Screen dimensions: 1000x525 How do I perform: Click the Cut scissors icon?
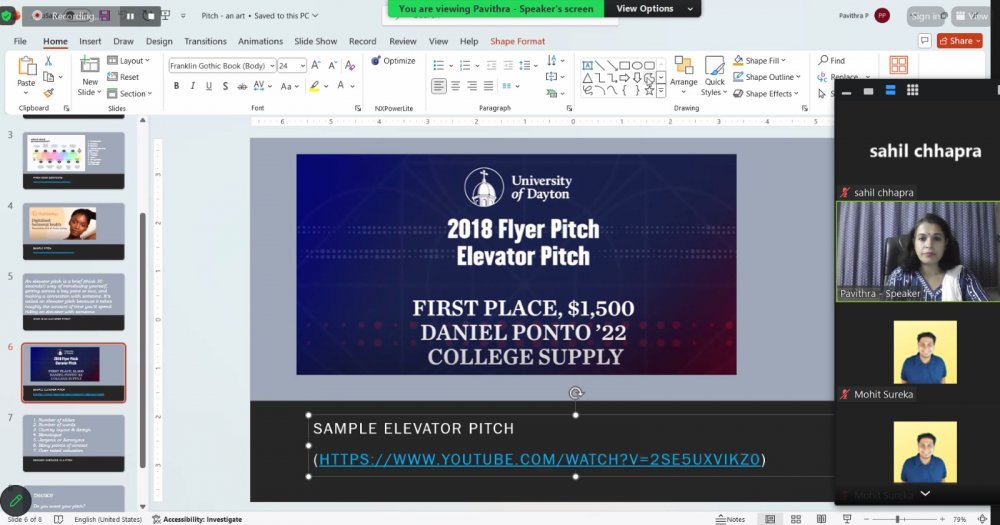(x=48, y=62)
